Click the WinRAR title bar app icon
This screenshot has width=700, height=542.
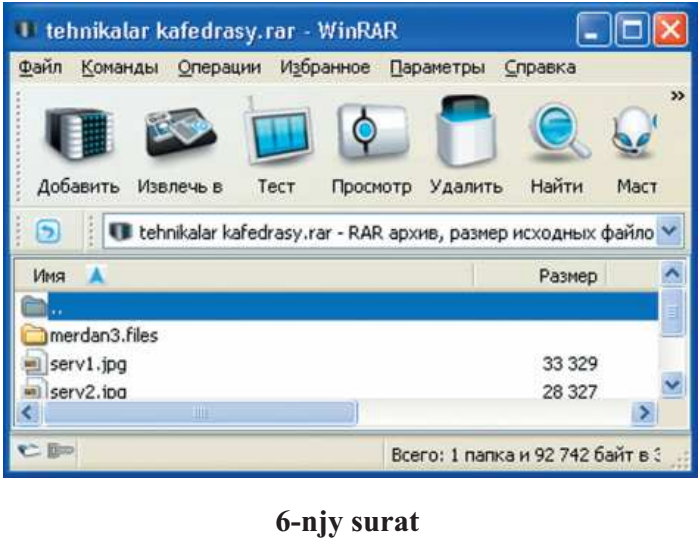tap(25, 30)
